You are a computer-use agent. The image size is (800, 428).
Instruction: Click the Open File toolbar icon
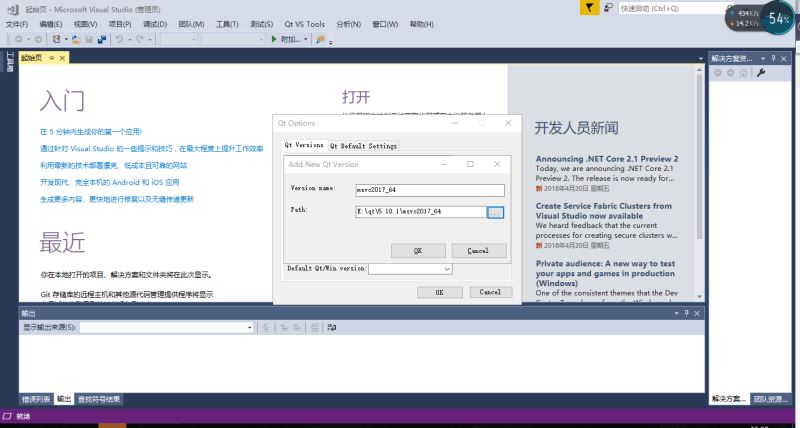point(76,39)
